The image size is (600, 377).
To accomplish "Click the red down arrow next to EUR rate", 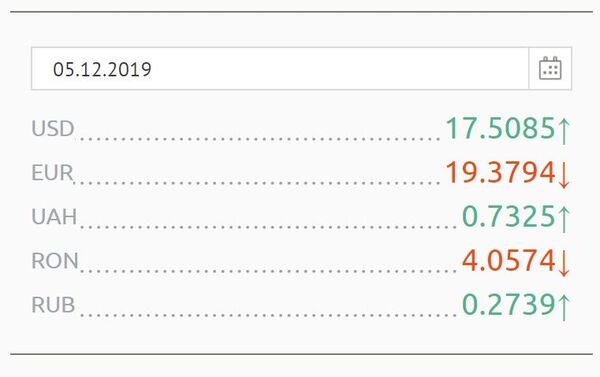I will pyautogui.click(x=564, y=175).
